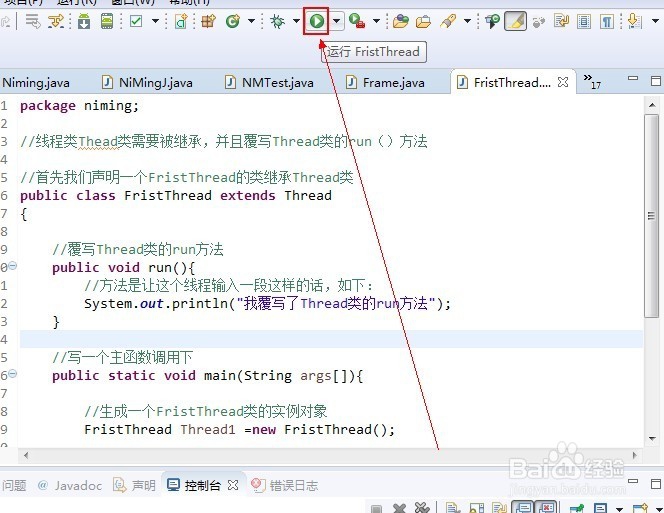Click the Remove Launch X console icon
Image resolution: width=664 pixels, height=513 pixels.
399,508
